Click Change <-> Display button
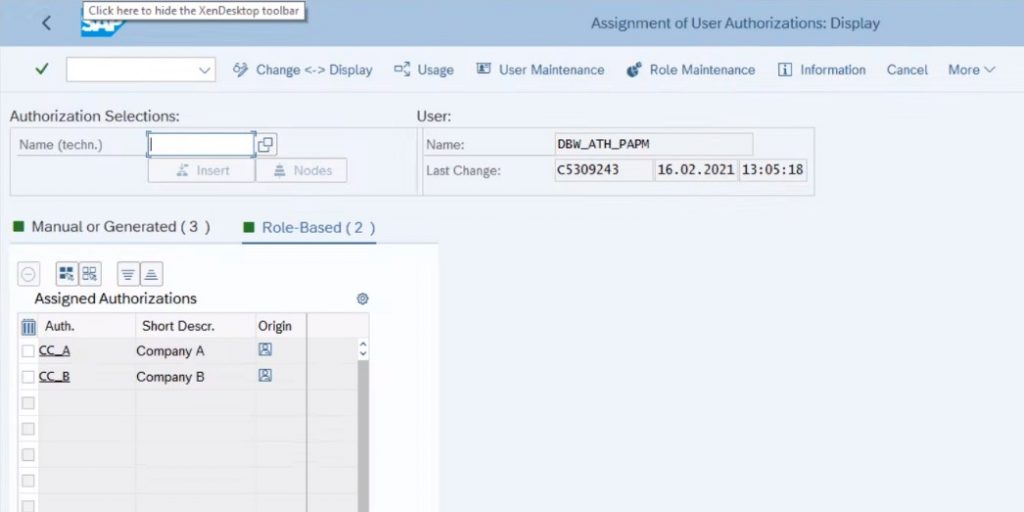Screen dimensions: 1024x512 [x=302, y=70]
